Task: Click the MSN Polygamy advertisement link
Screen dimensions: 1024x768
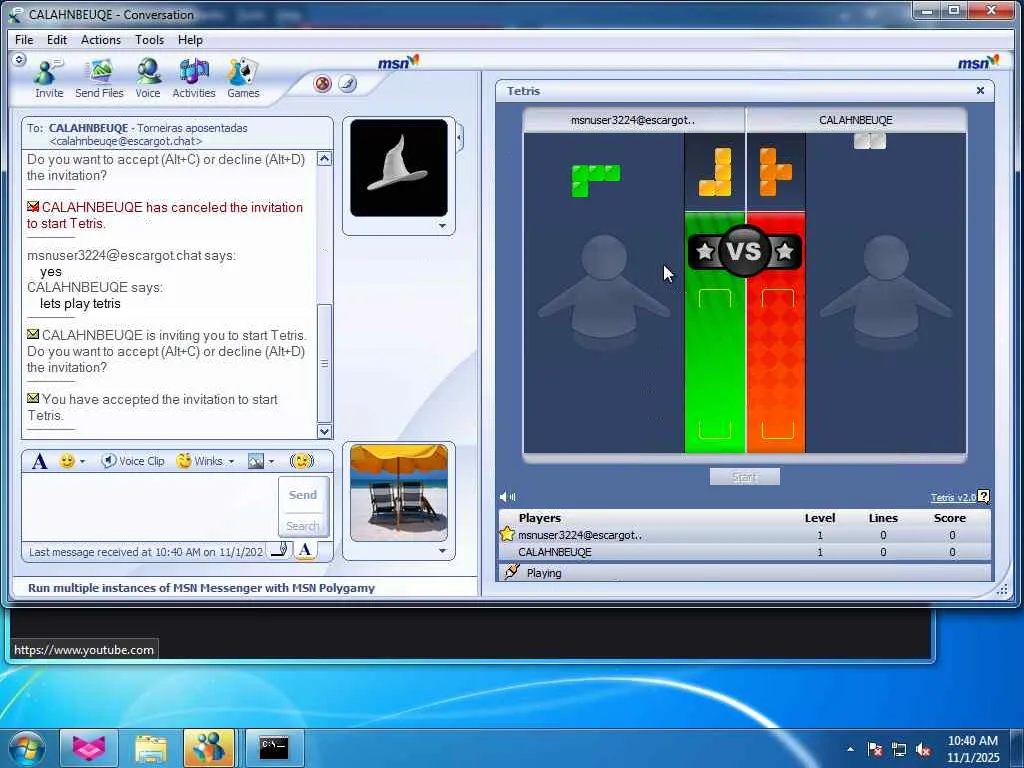Action: pos(201,588)
